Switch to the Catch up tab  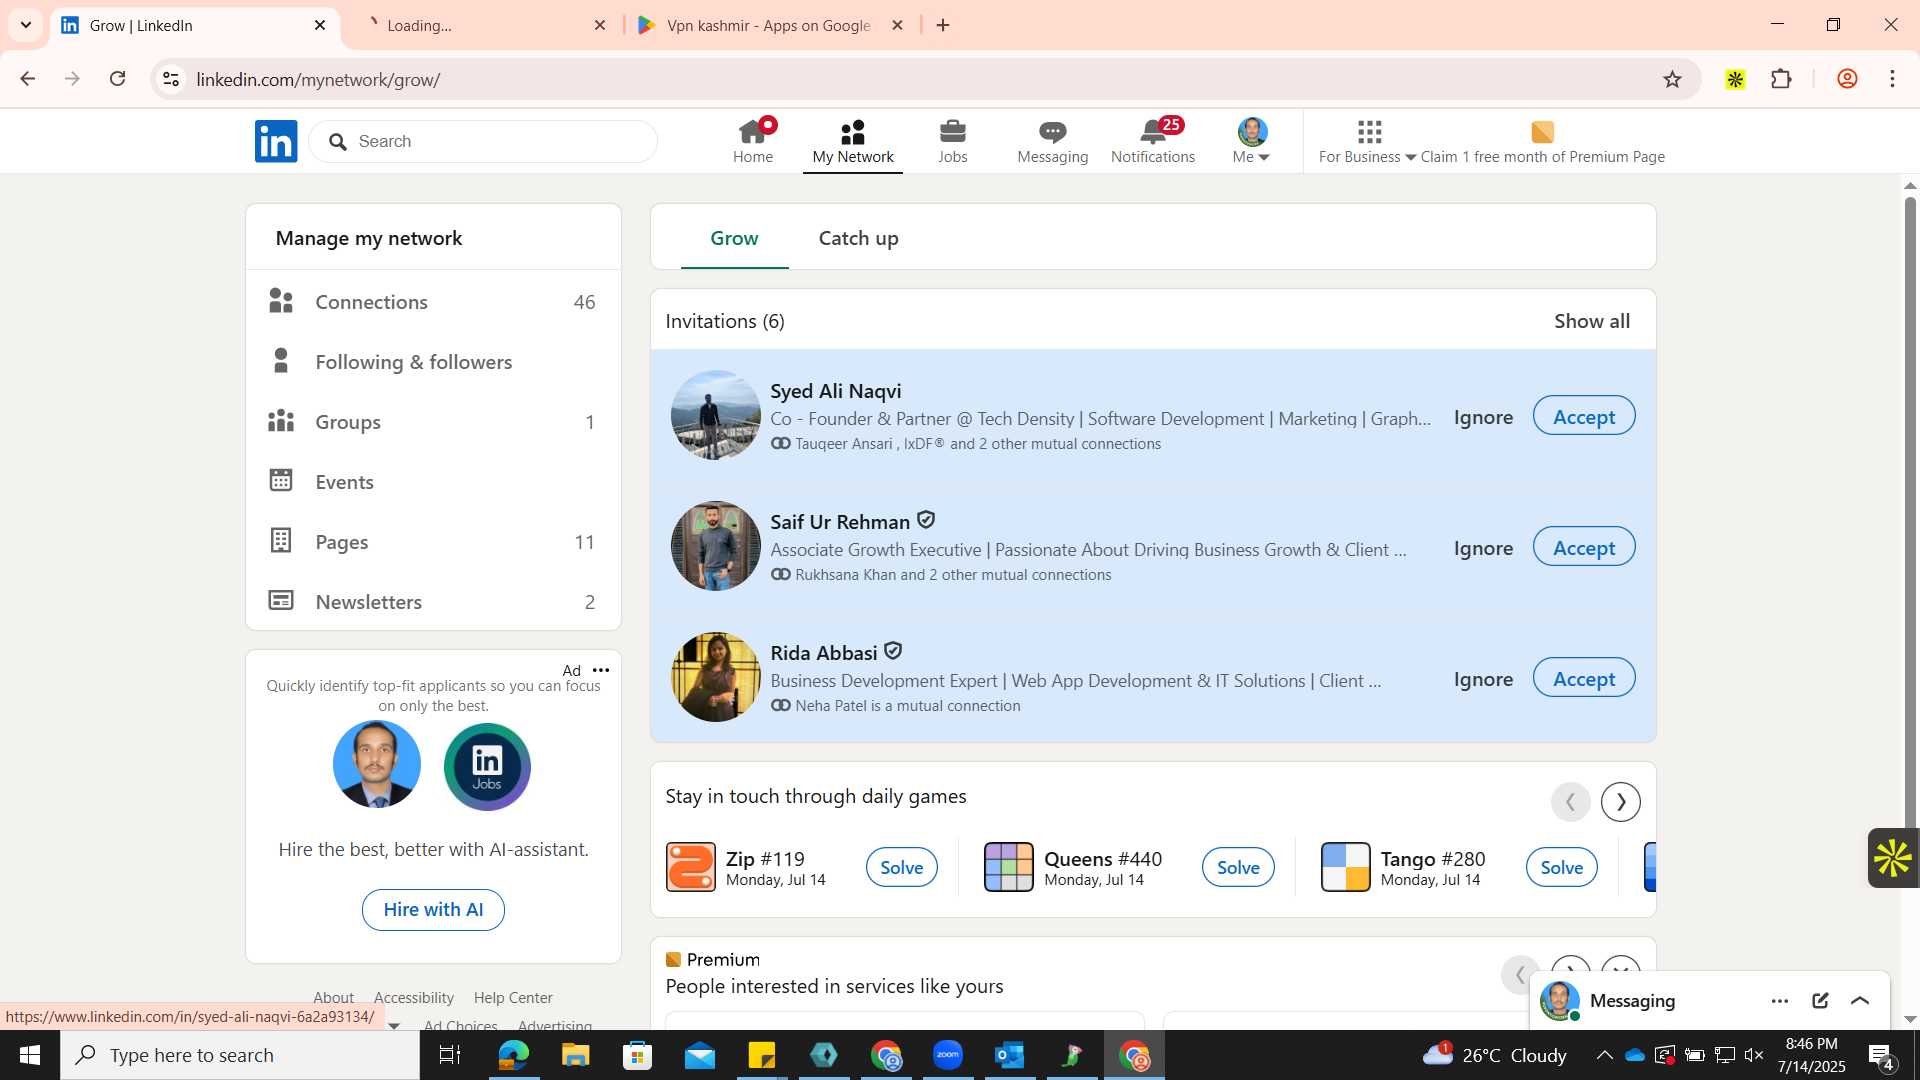click(858, 238)
